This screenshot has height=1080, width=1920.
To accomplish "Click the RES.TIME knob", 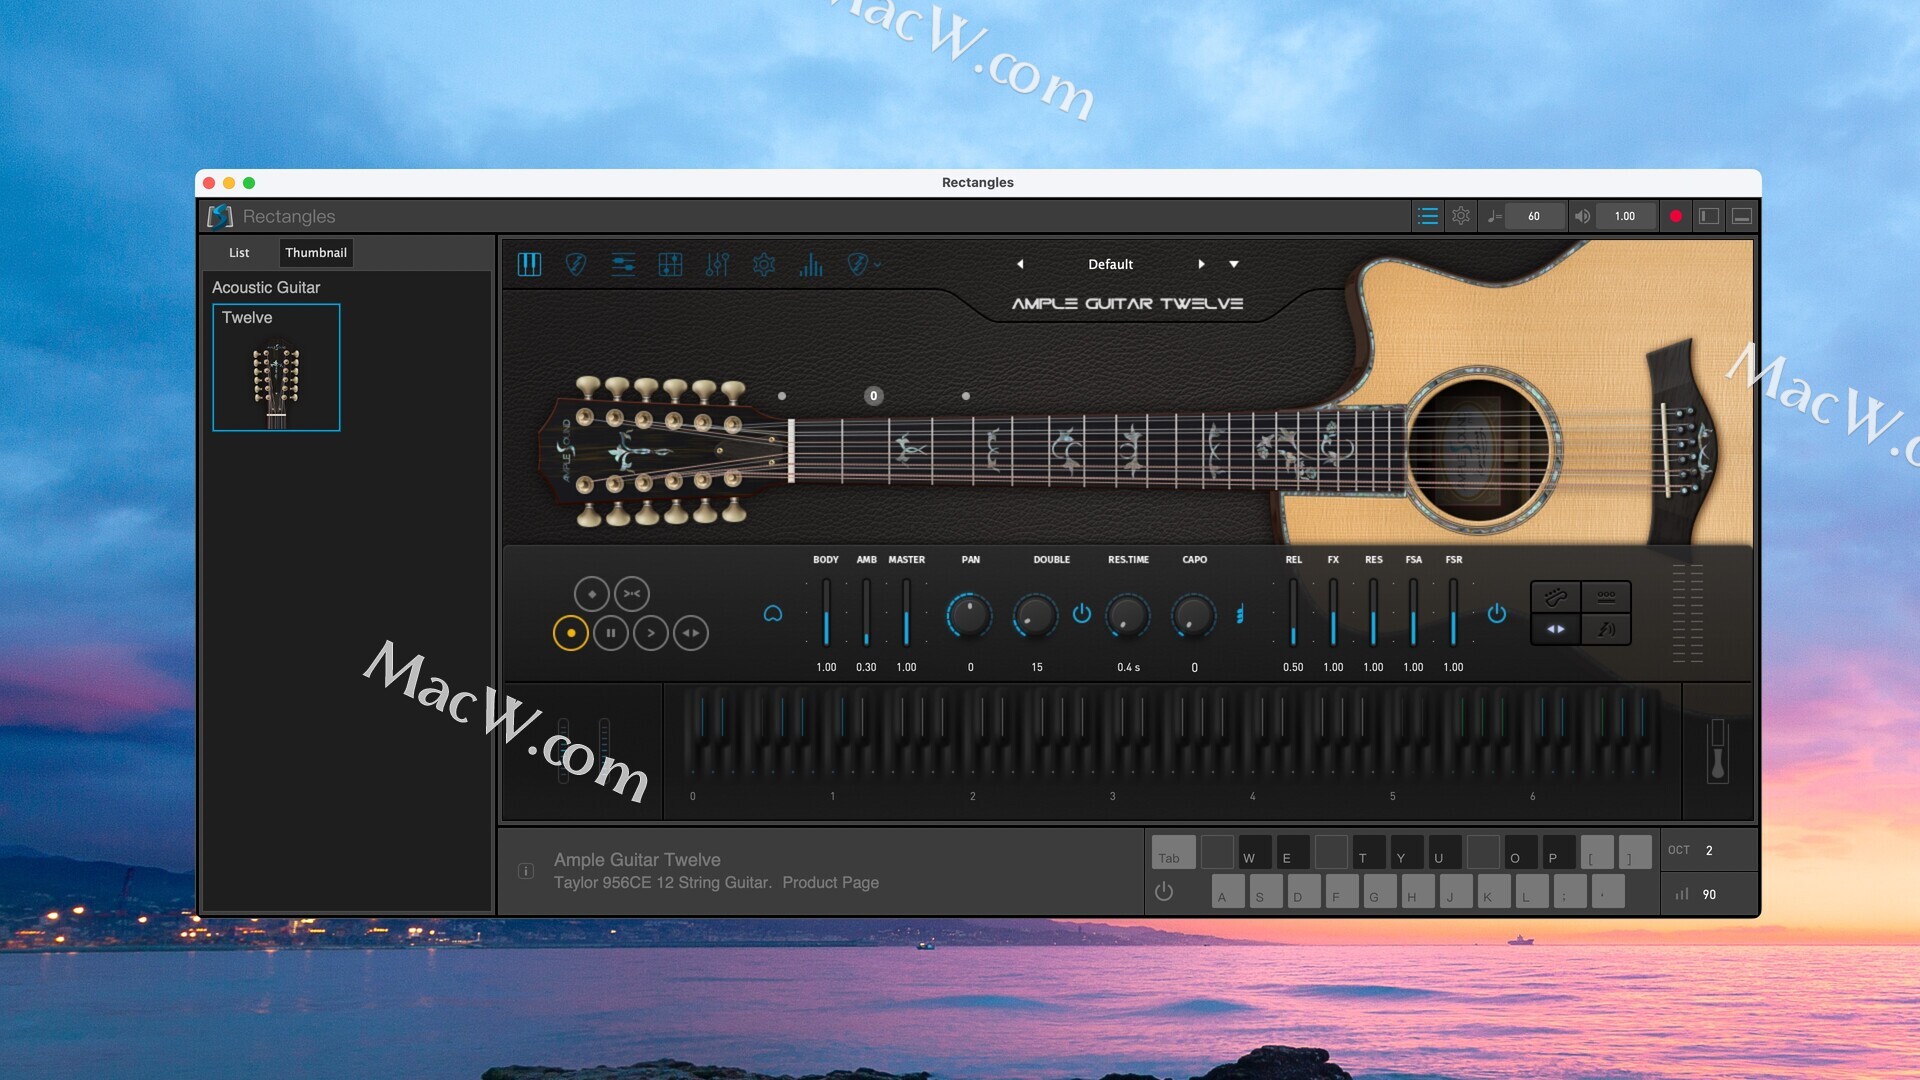I will 1128,615.
